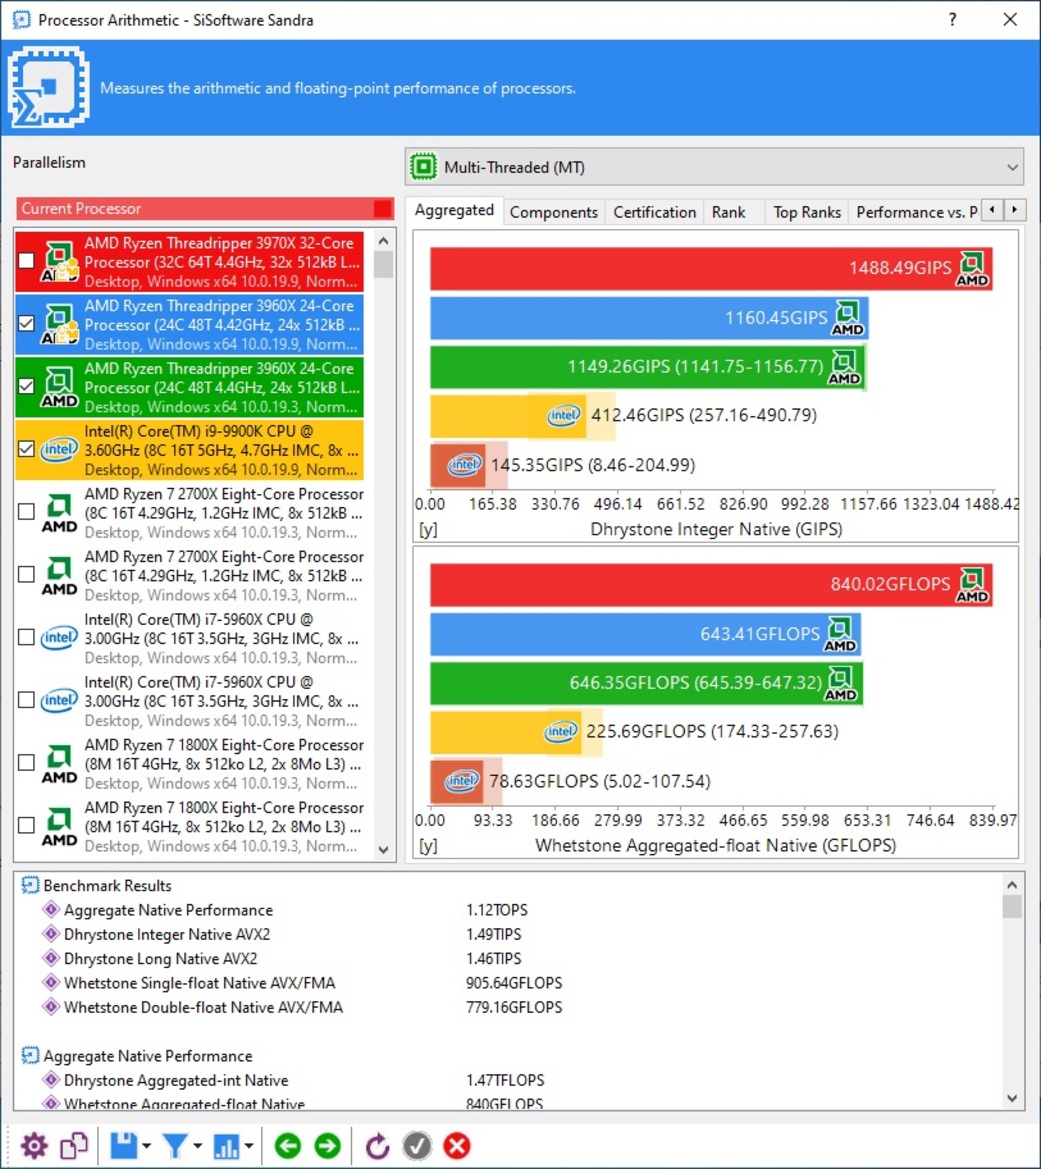Cancel with the red X icon
The height and width of the screenshot is (1169, 1041).
(457, 1146)
